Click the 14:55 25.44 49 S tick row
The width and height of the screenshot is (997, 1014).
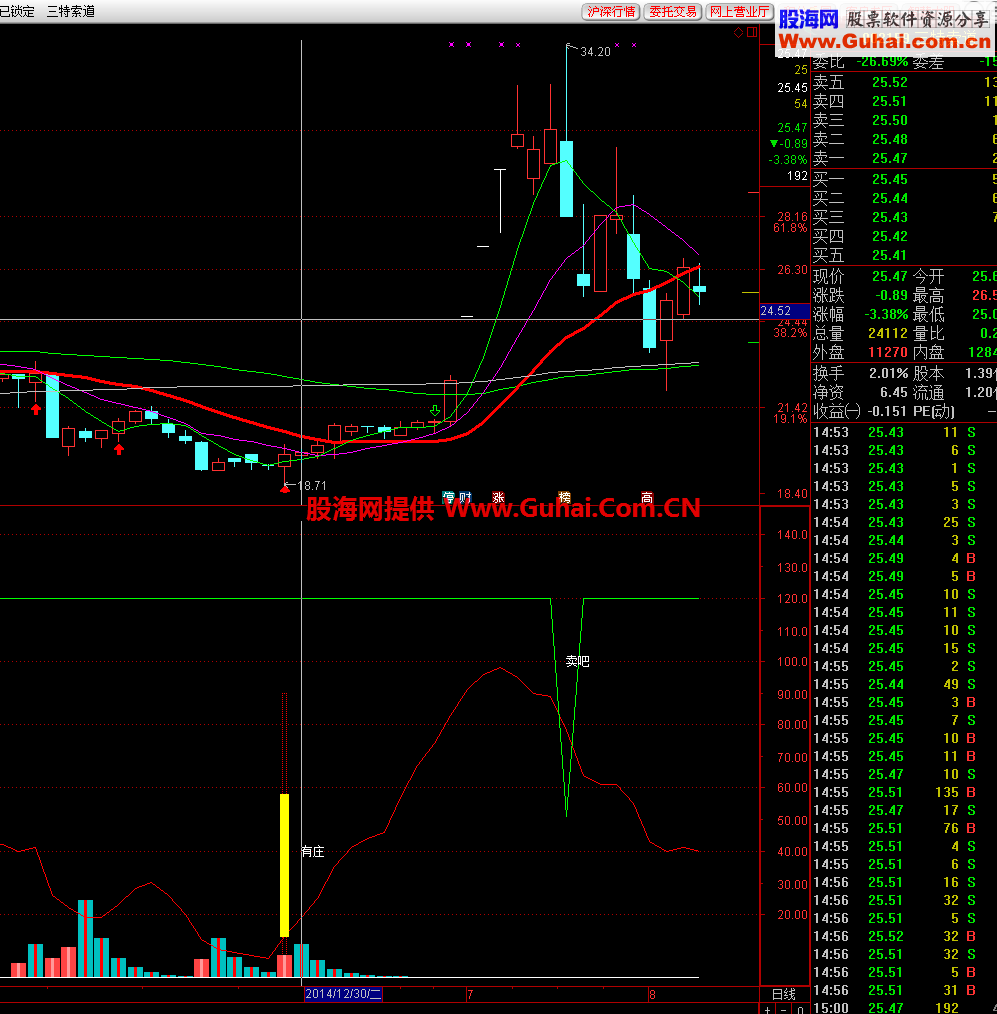click(x=904, y=684)
